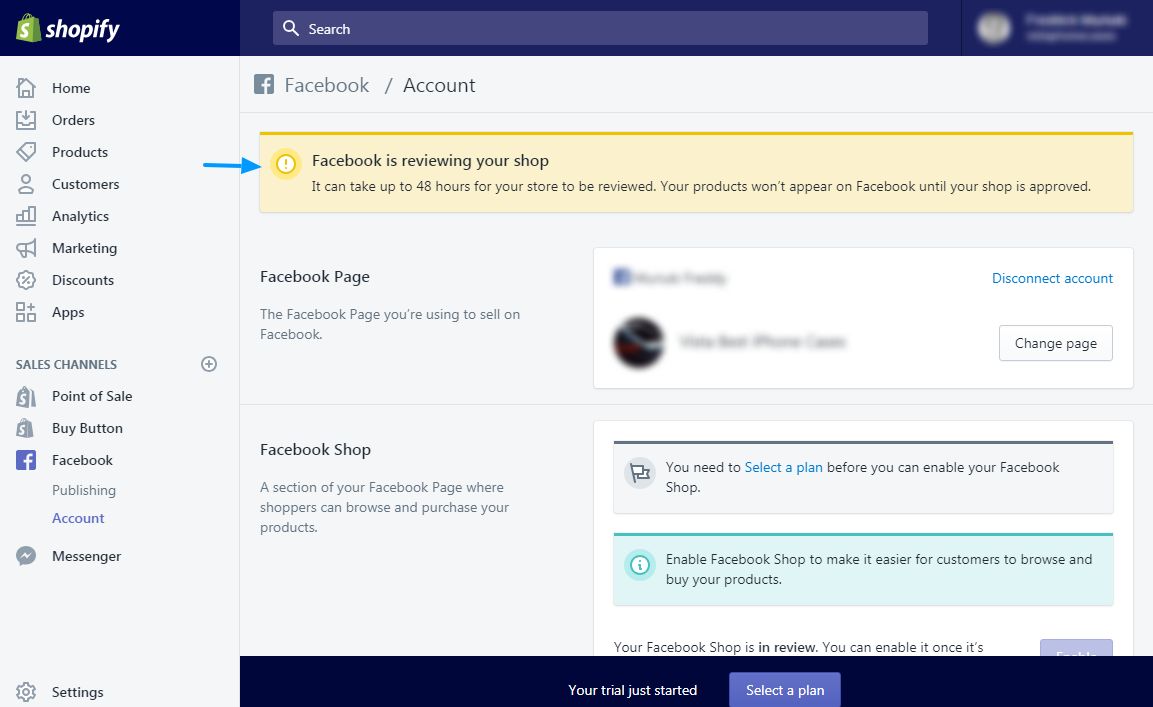Screen dimensions: 1153x707
Task: Click Facebook breadcrumb link
Action: pyautogui.click(x=326, y=85)
